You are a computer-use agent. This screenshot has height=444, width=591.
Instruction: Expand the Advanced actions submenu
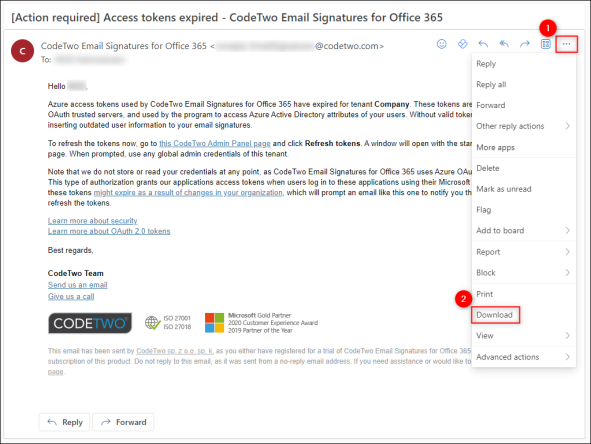(523, 357)
